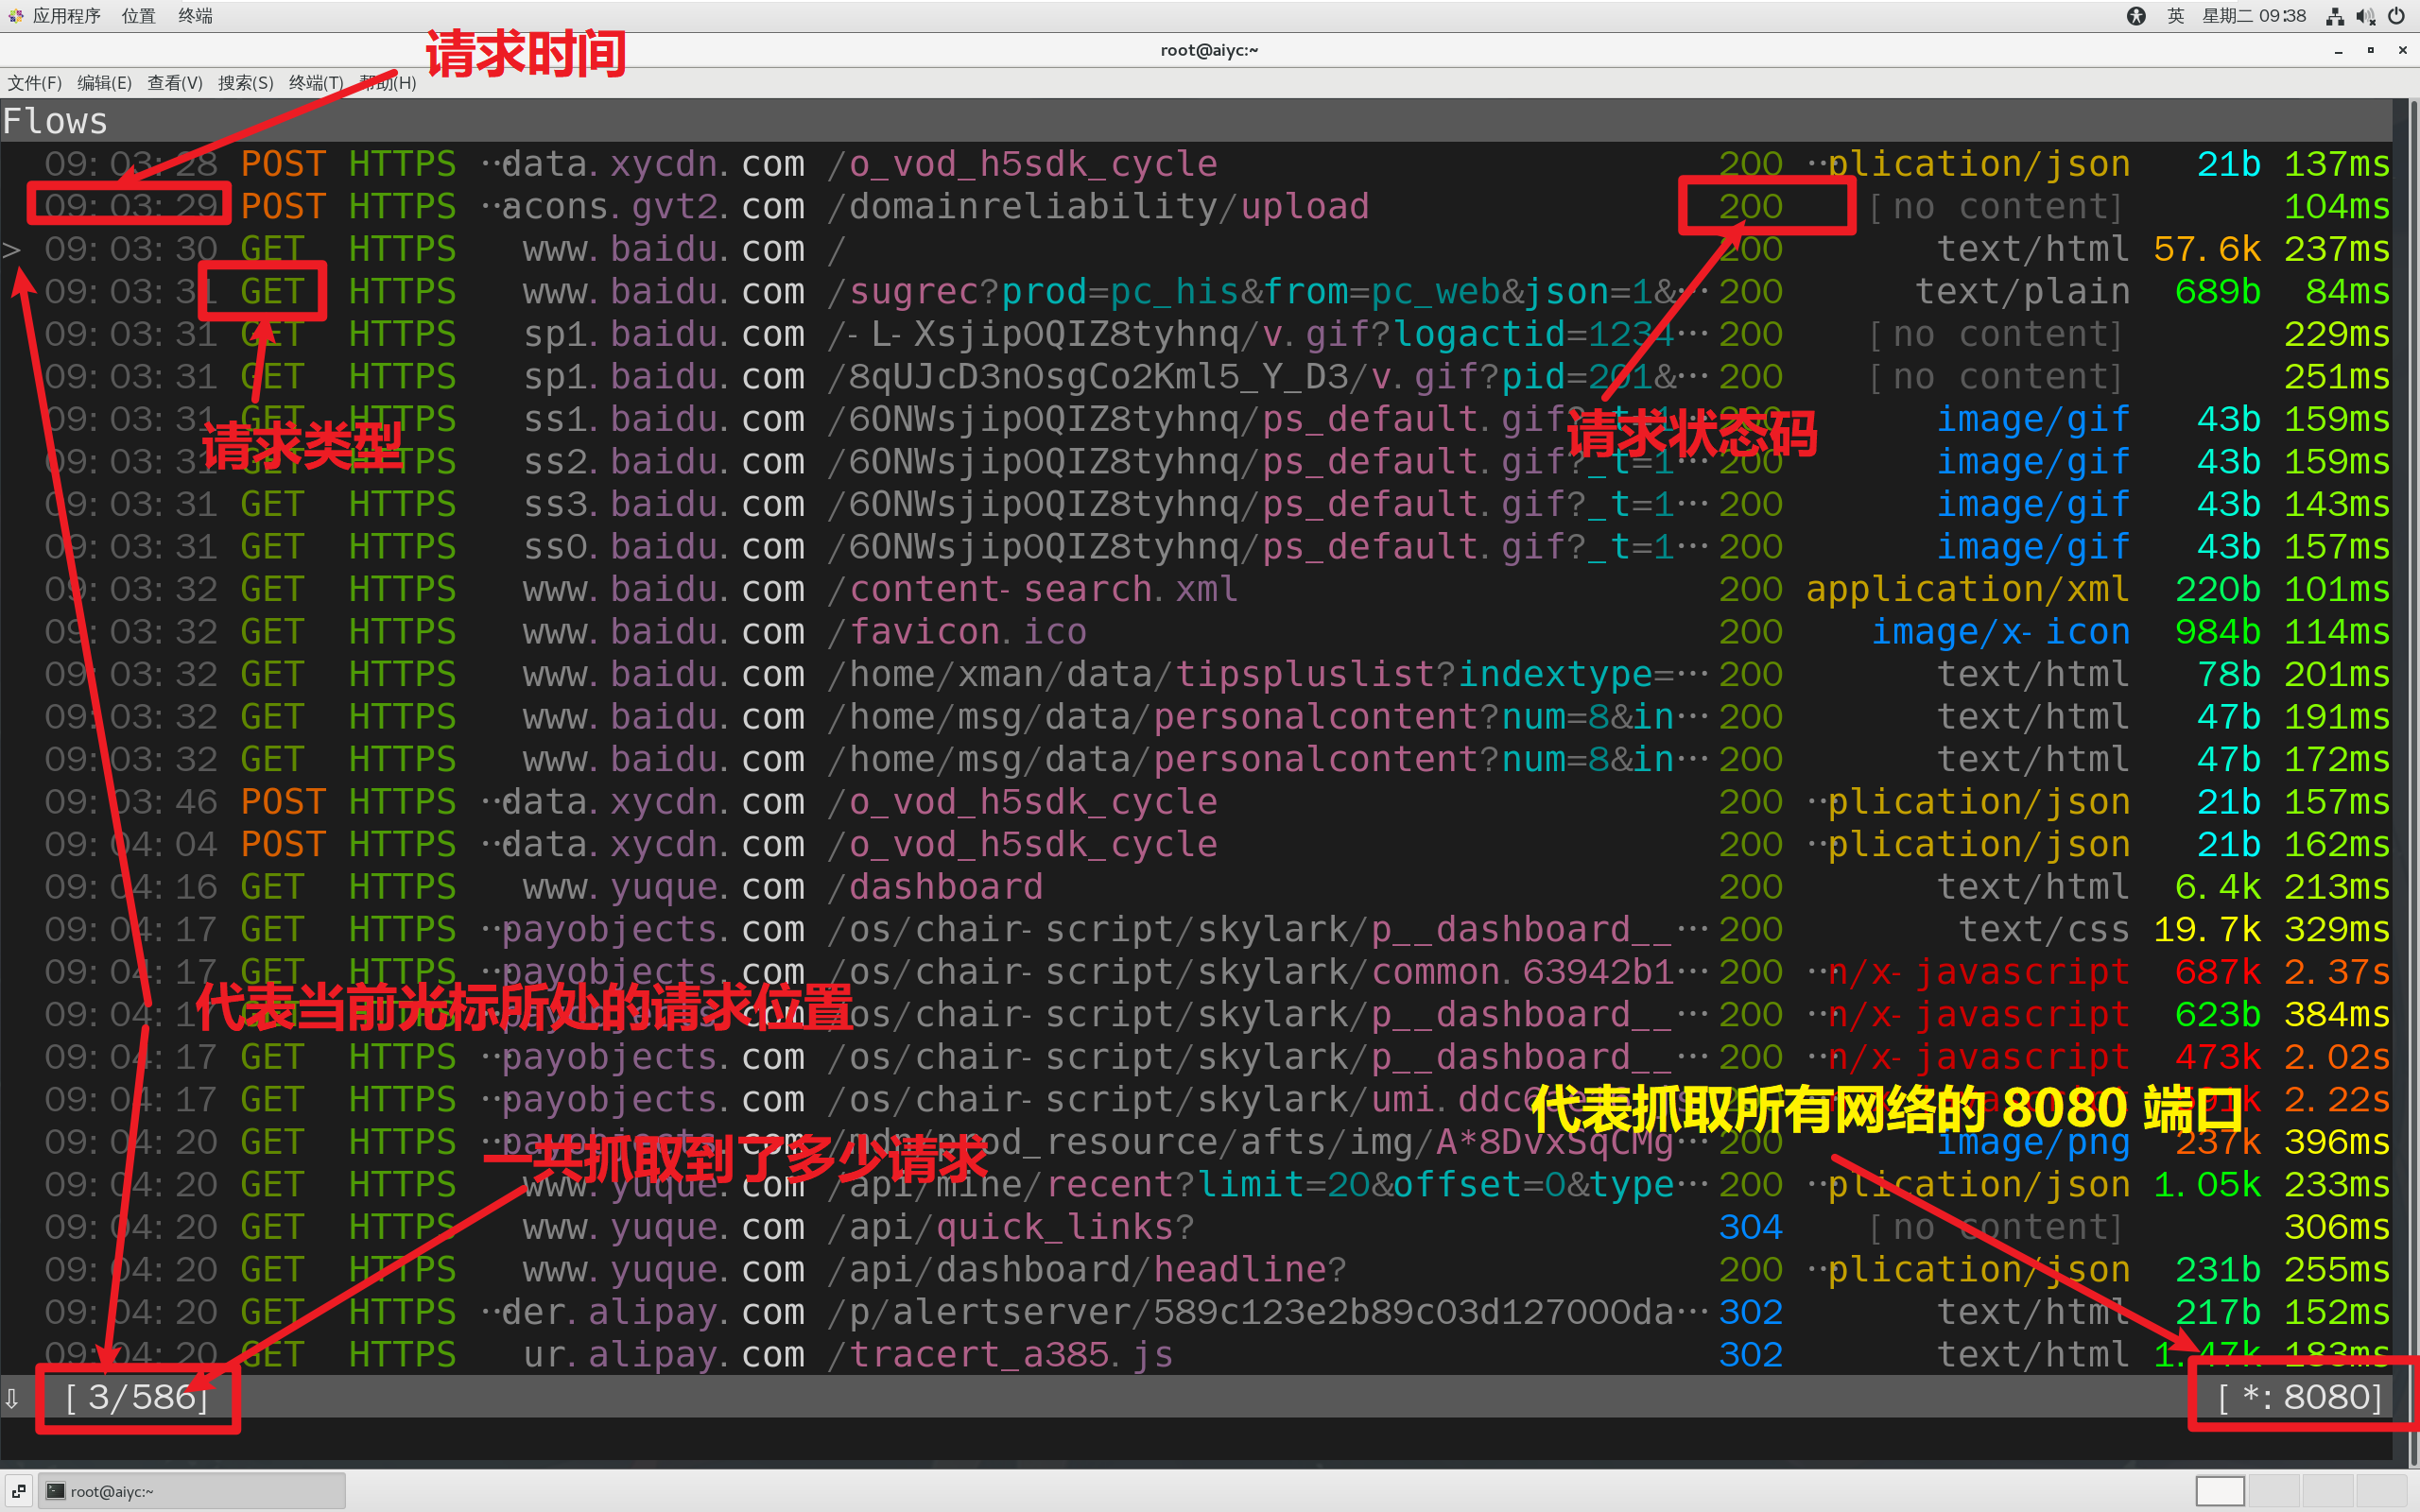
Task: Select the www.baidu.com / flow row
Action: click(1196, 249)
